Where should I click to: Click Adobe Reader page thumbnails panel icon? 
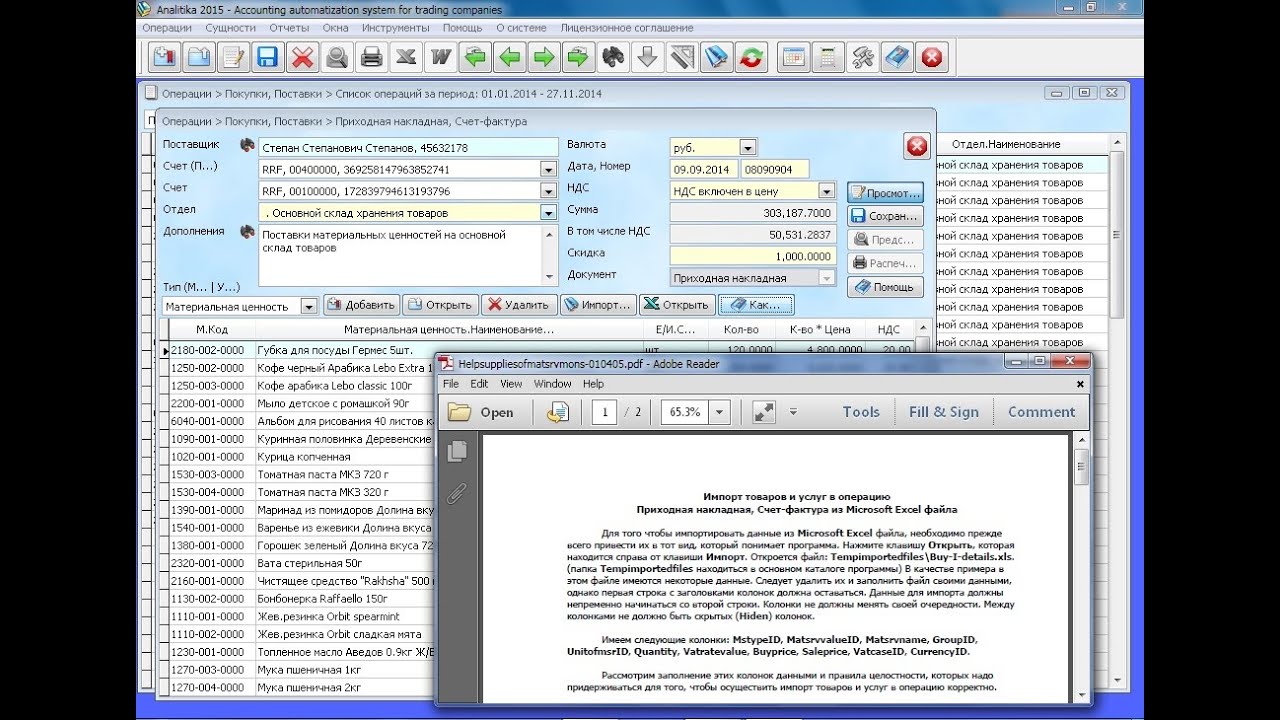click(457, 452)
